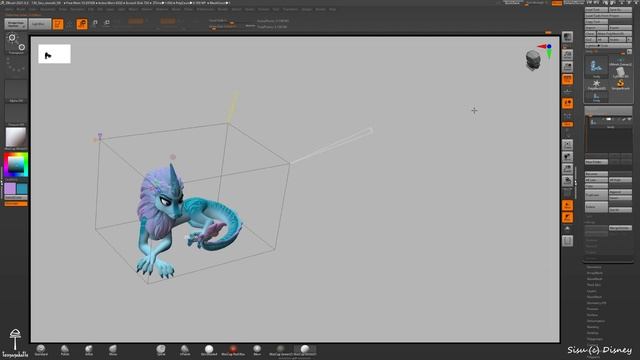The width and height of the screenshot is (640, 360).
Task: Click the Zoom3D icon on right shelf
Action: [567, 169]
